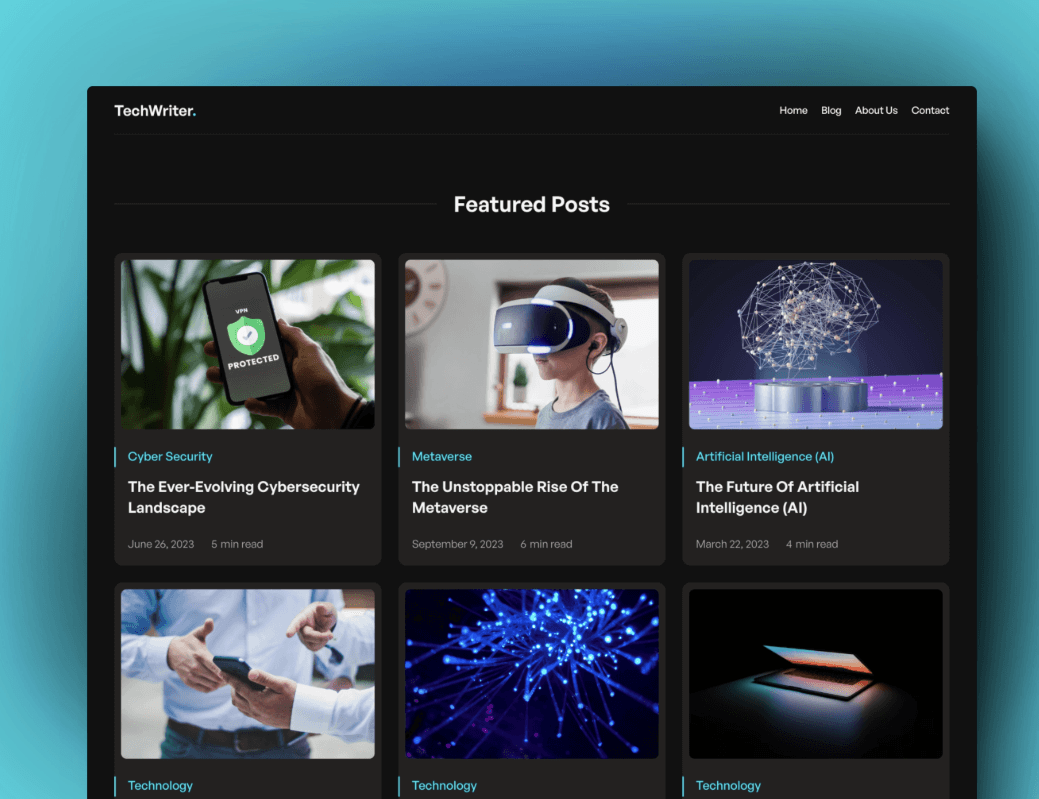Select Technology category under handshake image
This screenshot has height=799, width=1039.
160,786
